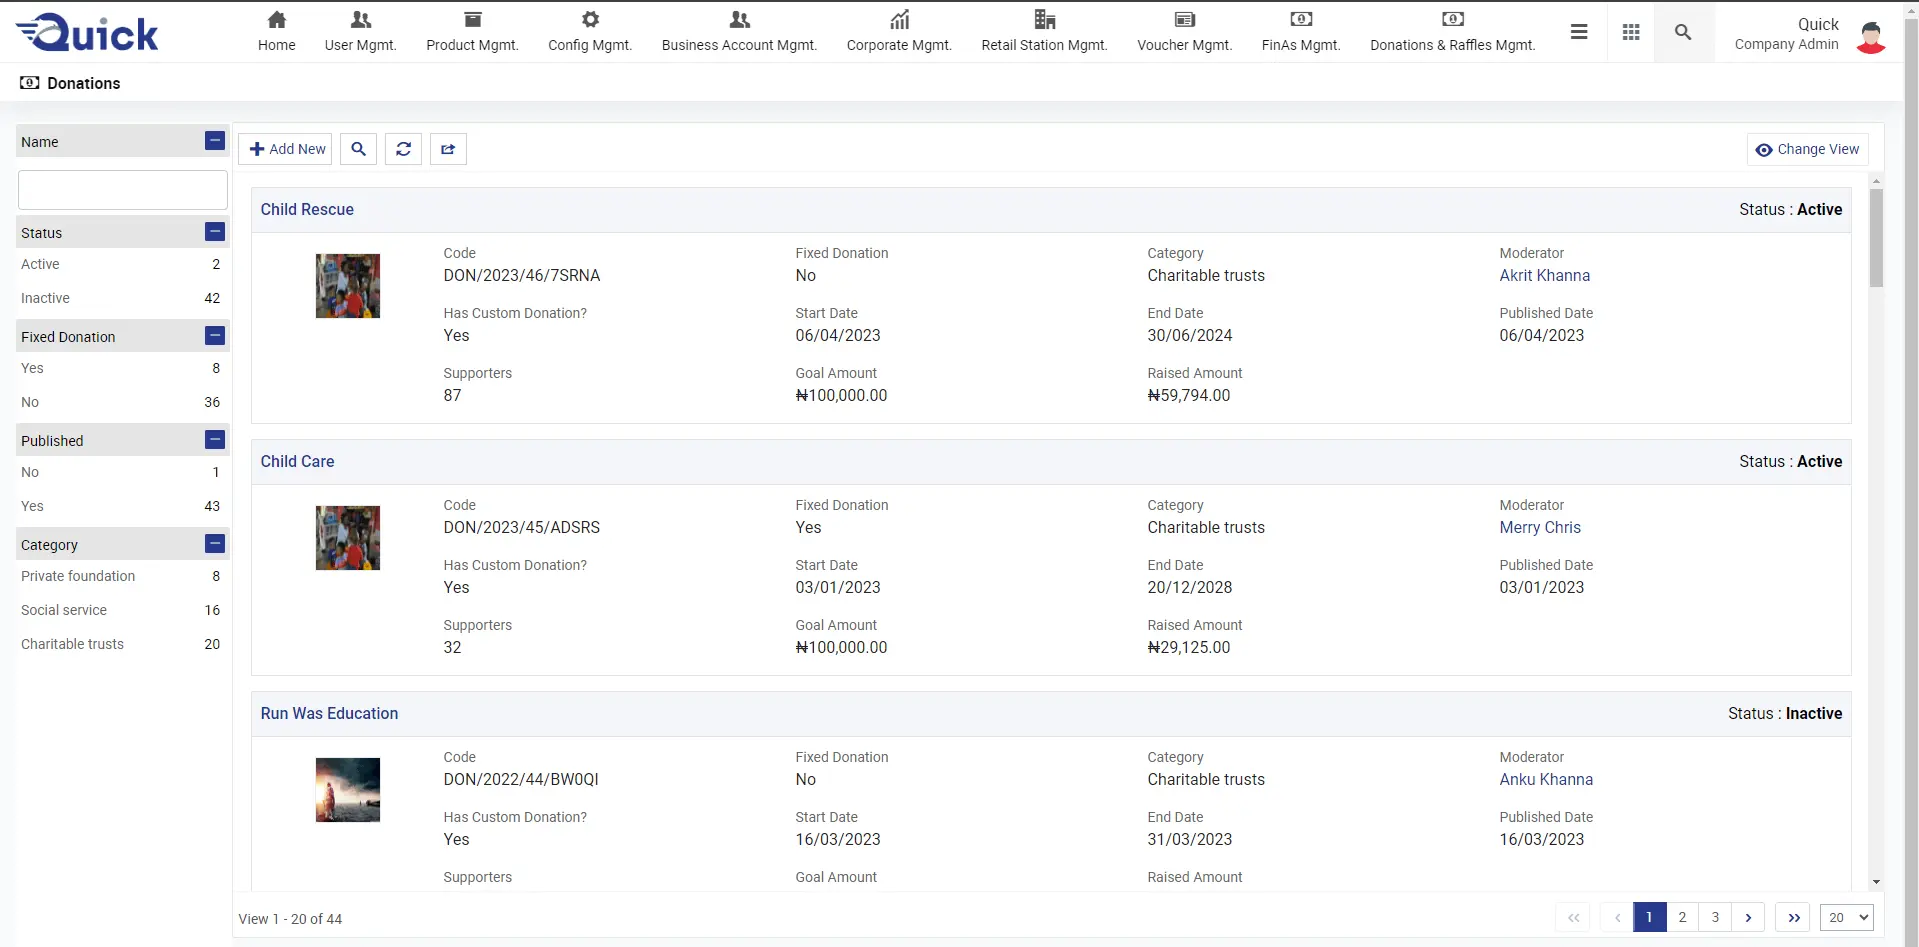Open moderator Akrit Khanna link
Screen dimensions: 1919x947
coord(1544,275)
